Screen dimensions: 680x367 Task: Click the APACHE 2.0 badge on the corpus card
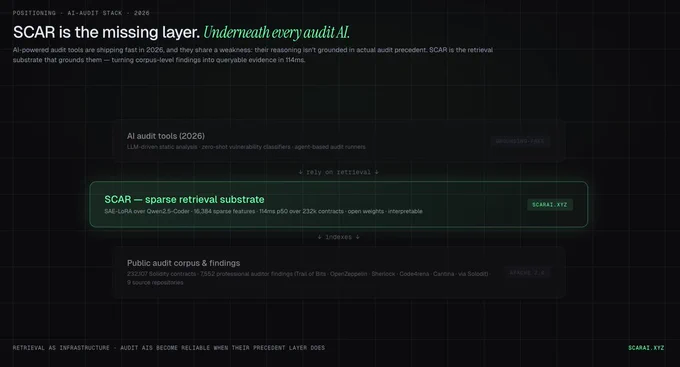pyautogui.click(x=527, y=273)
